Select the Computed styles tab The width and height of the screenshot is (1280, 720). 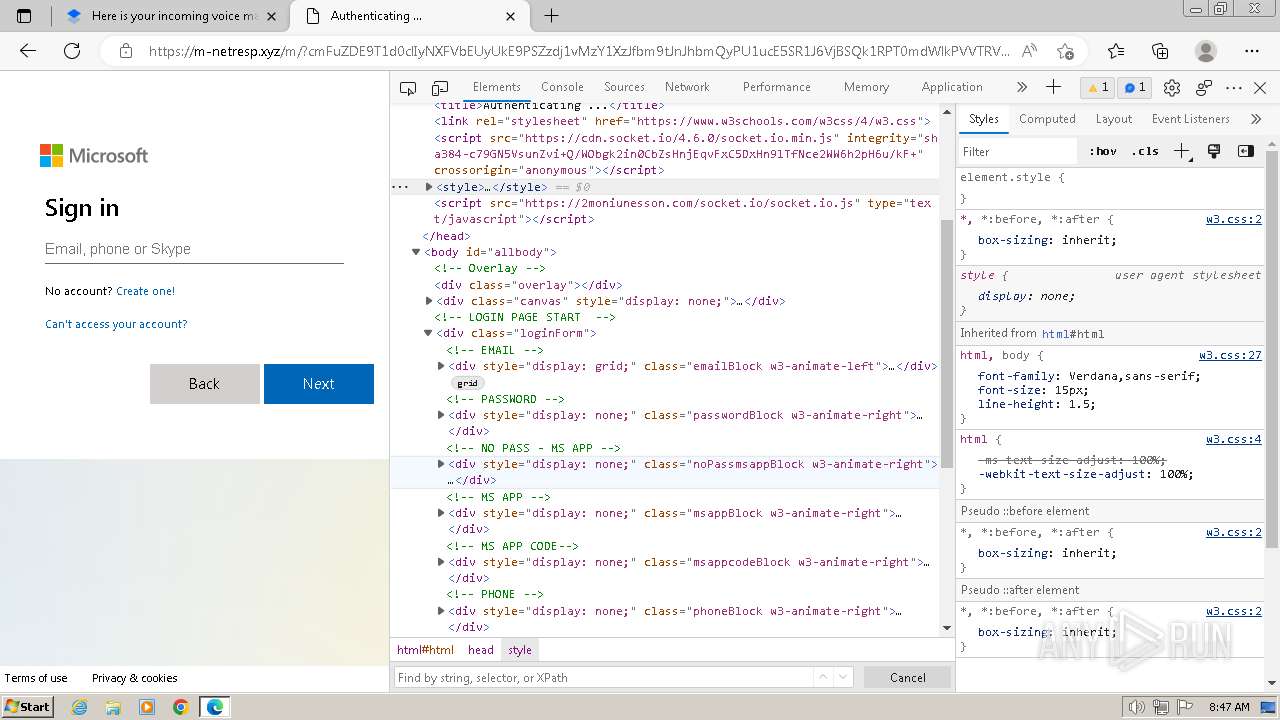(1047, 119)
